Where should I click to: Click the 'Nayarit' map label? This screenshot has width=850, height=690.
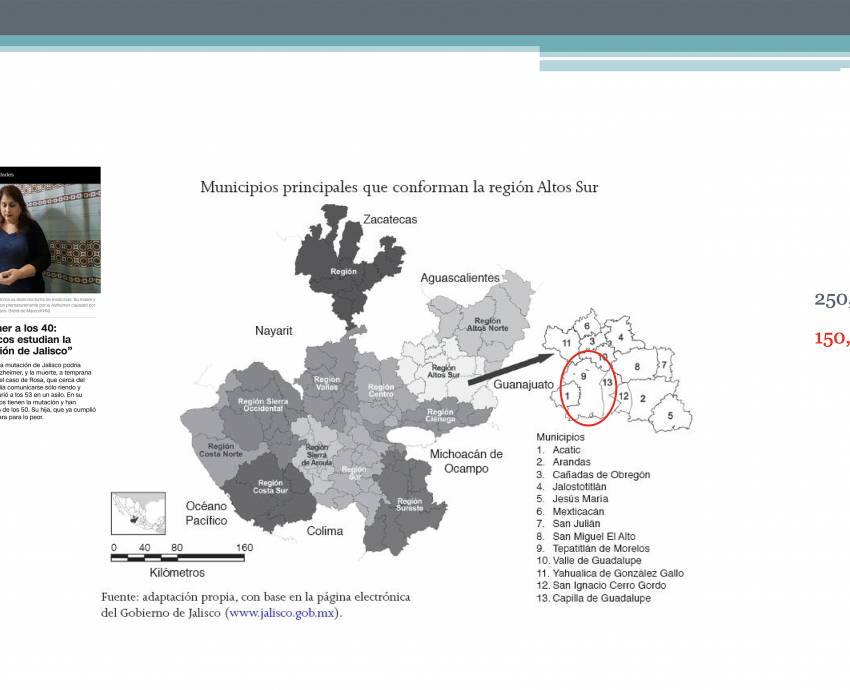(x=274, y=331)
